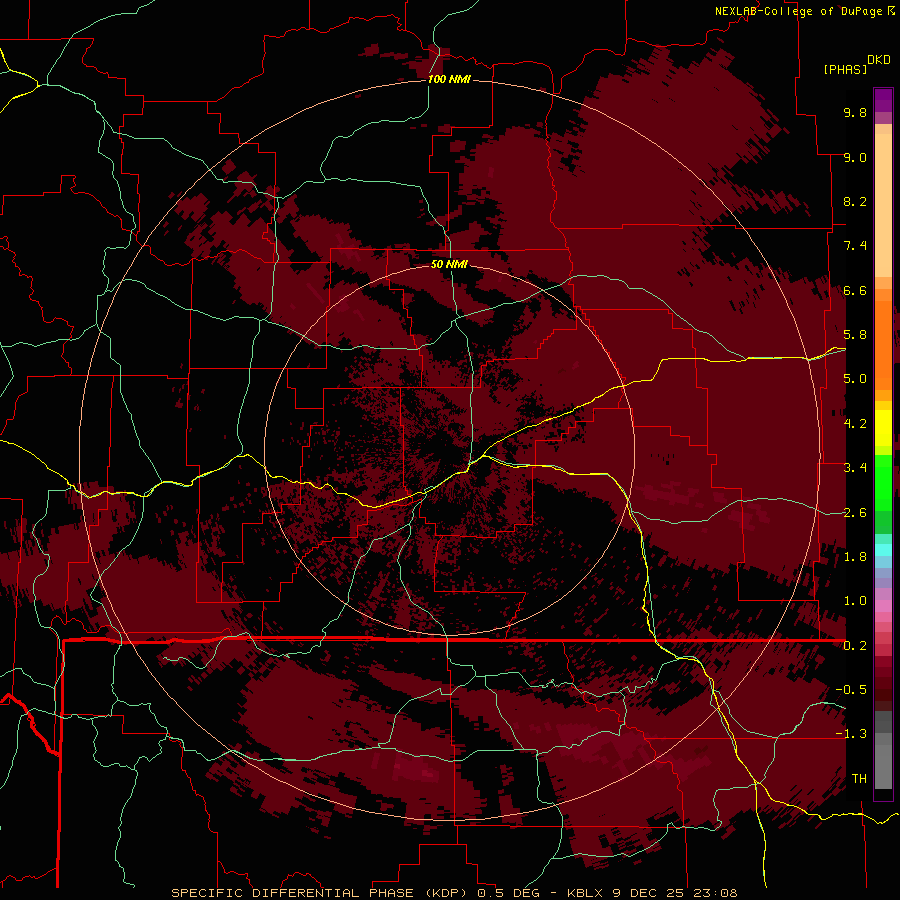The width and height of the screenshot is (900, 900).
Task: Click the 100 NMI range ring label
Action: [x=449, y=79]
